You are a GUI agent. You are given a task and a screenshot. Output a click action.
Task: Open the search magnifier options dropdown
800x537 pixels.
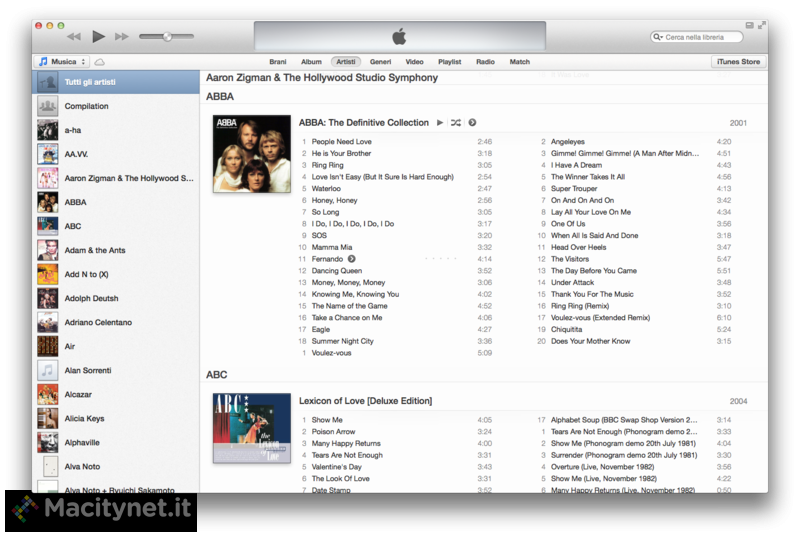click(658, 37)
